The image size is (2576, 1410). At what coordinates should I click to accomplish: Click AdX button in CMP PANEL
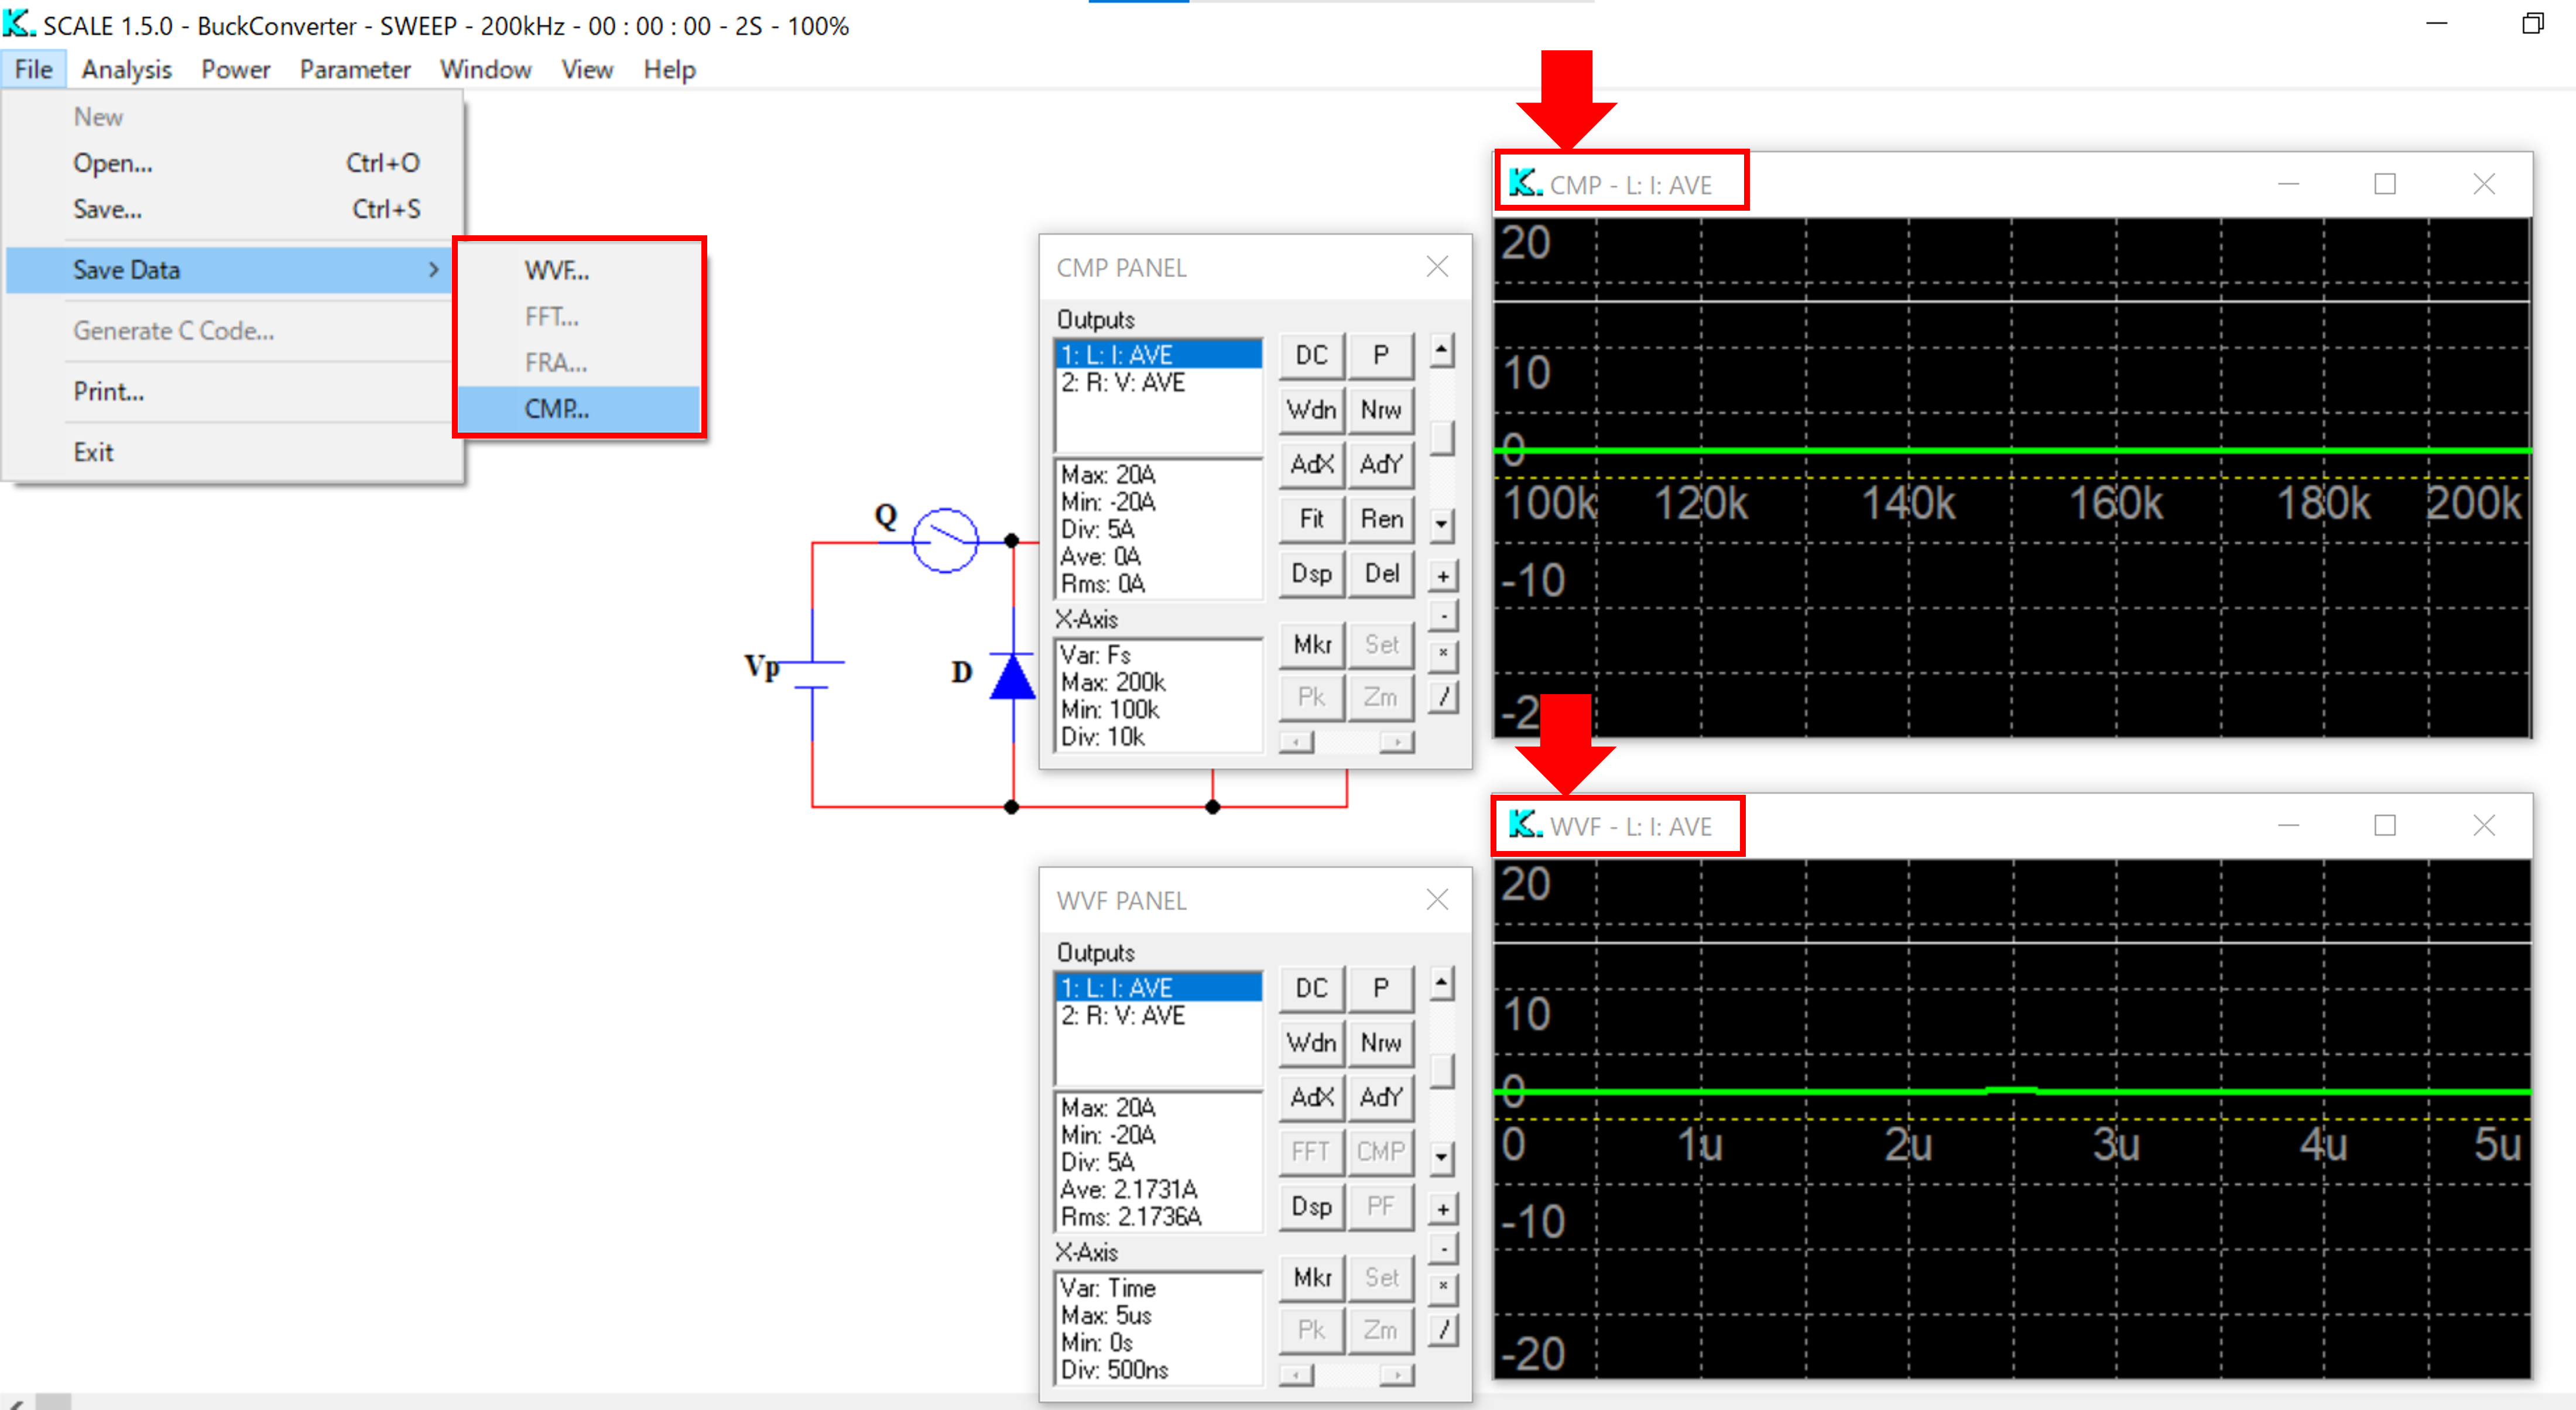[1311, 464]
